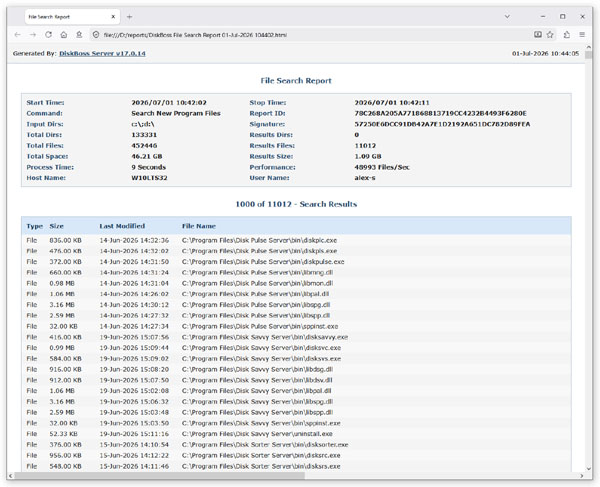Toggle reader view icon in address bar

coord(538,35)
